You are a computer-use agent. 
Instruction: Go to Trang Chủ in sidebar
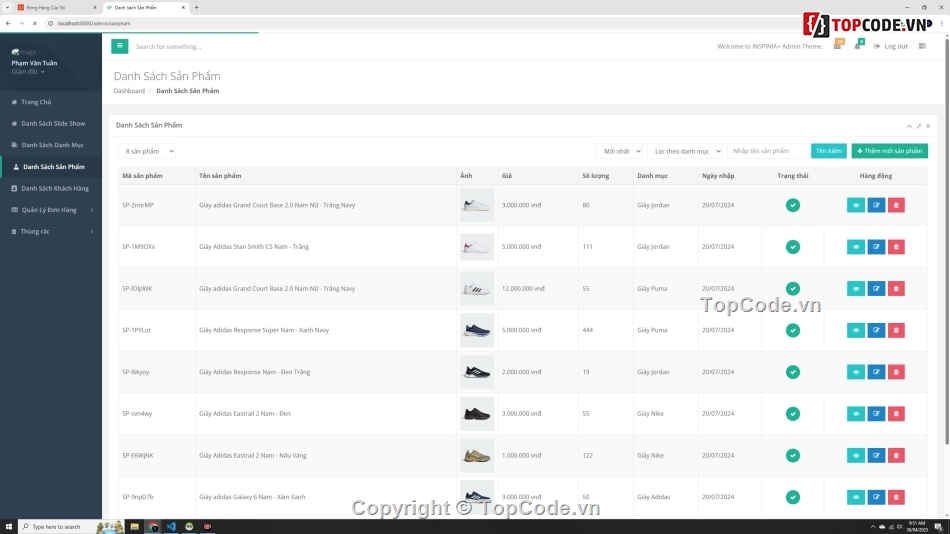pos(51,102)
